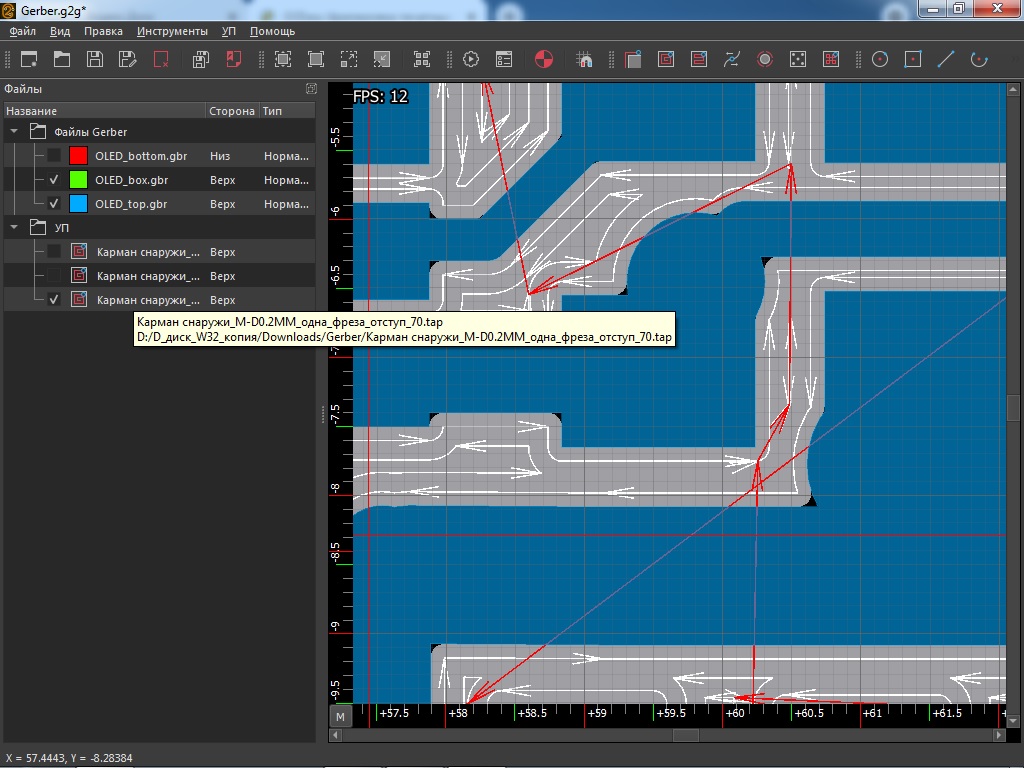Uncheck the OLED_top.gbr layer checkbox
This screenshot has width=1024, height=768.
coord(54,204)
